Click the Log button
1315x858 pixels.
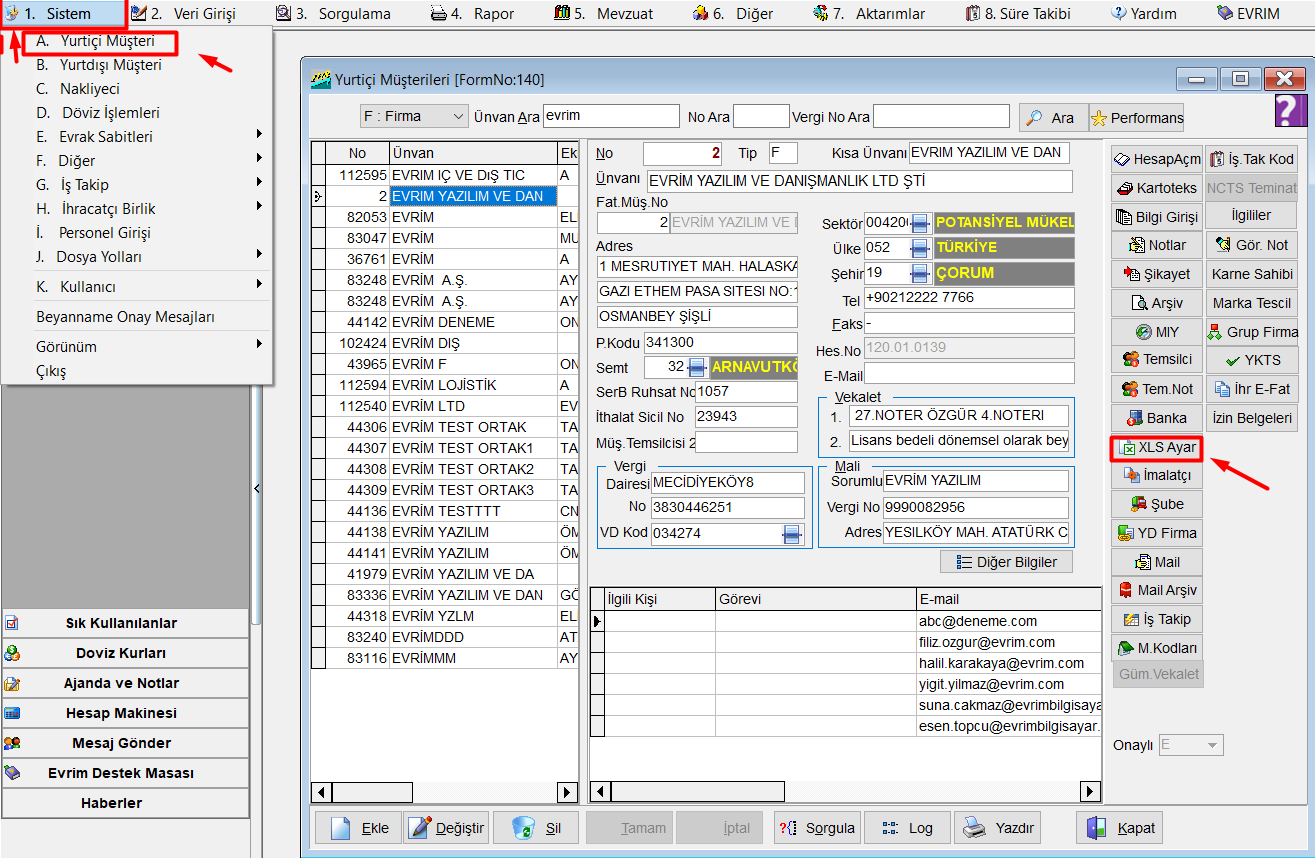click(x=906, y=828)
